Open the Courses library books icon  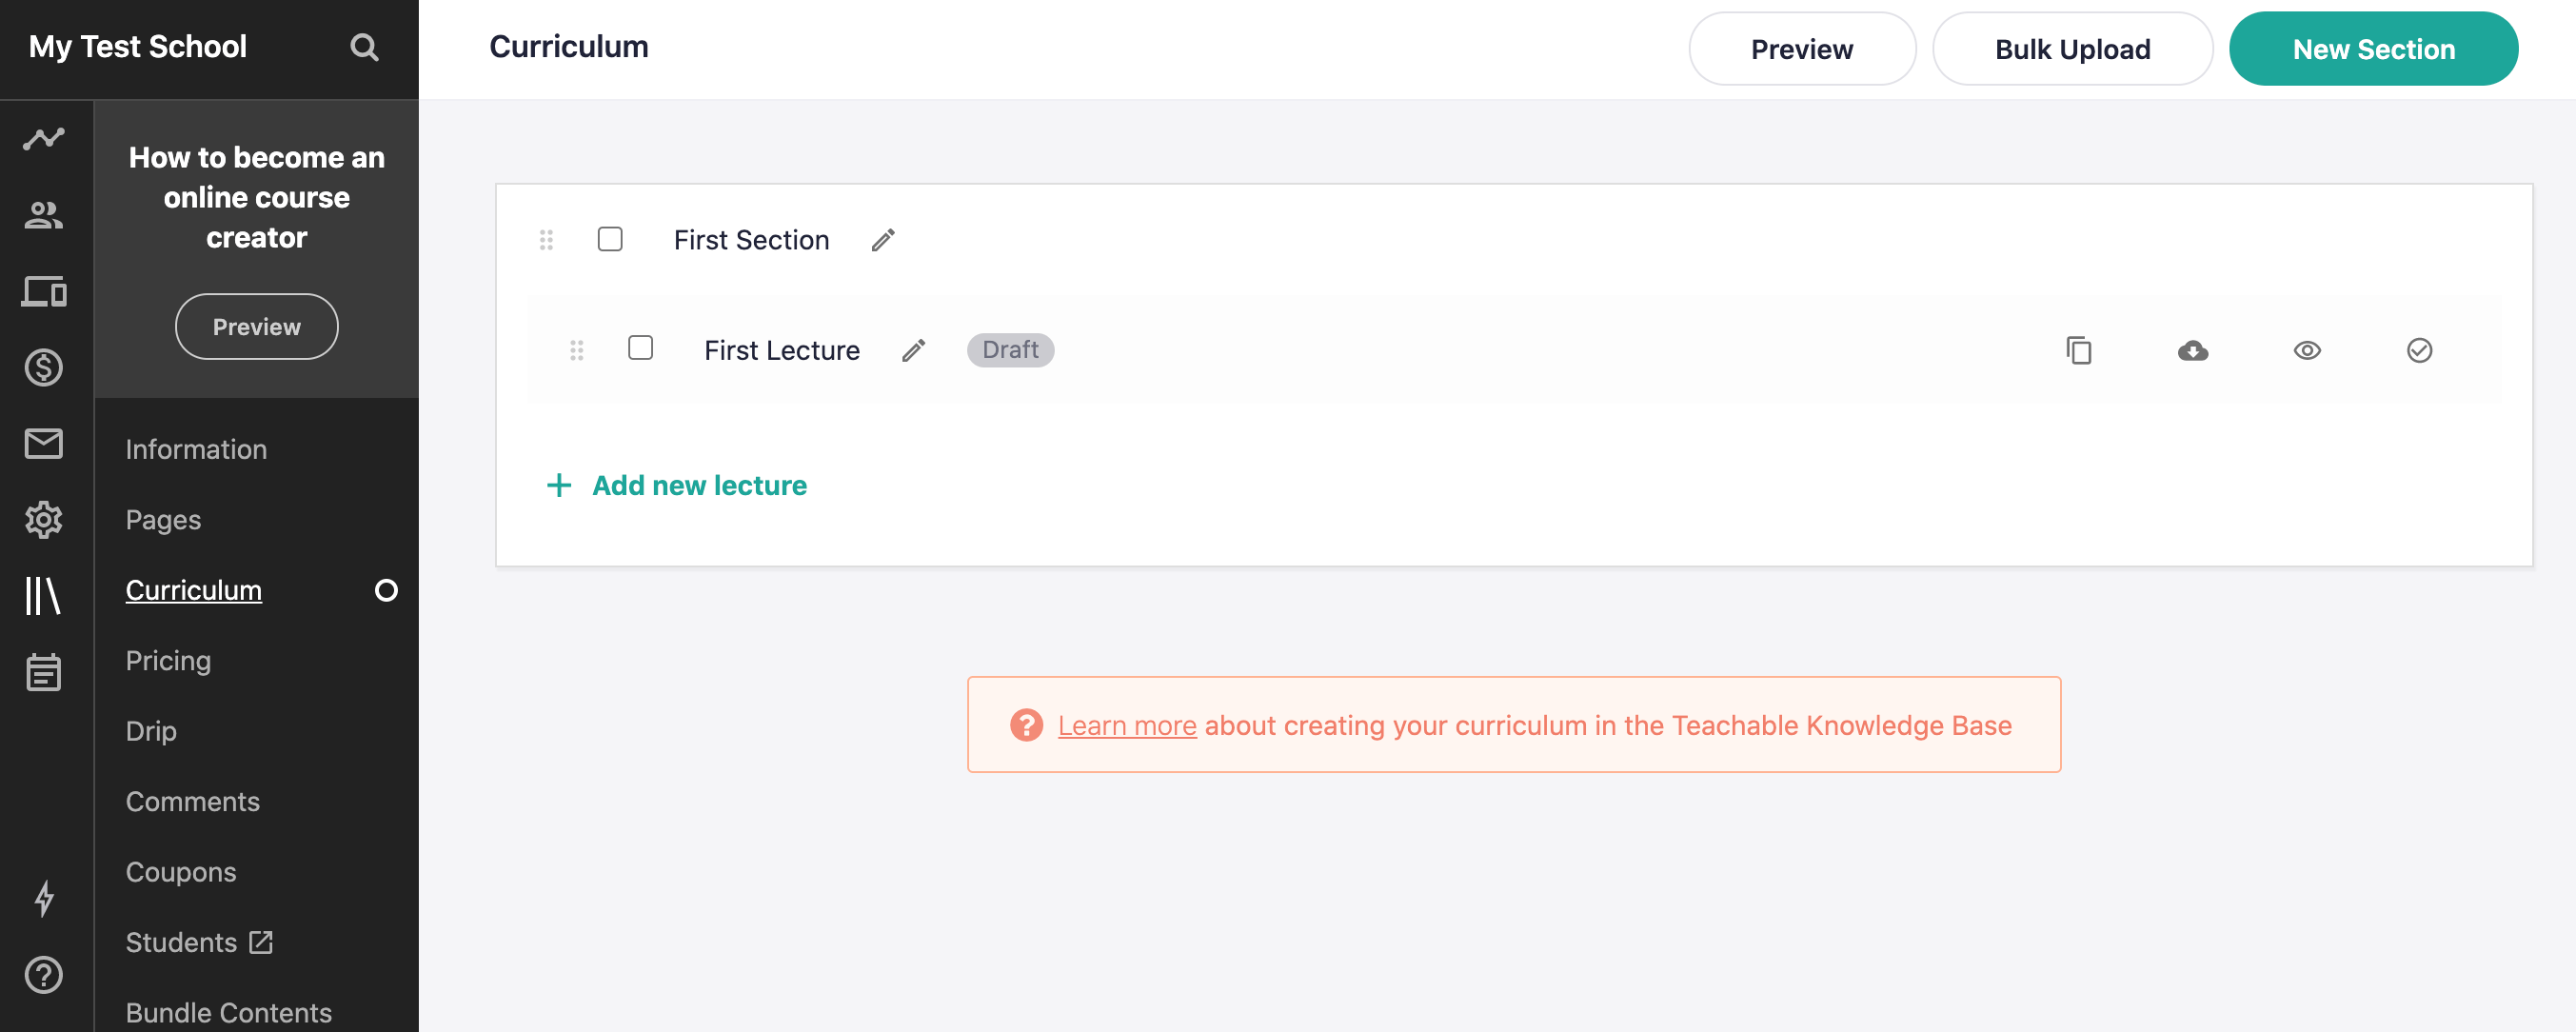[44, 595]
